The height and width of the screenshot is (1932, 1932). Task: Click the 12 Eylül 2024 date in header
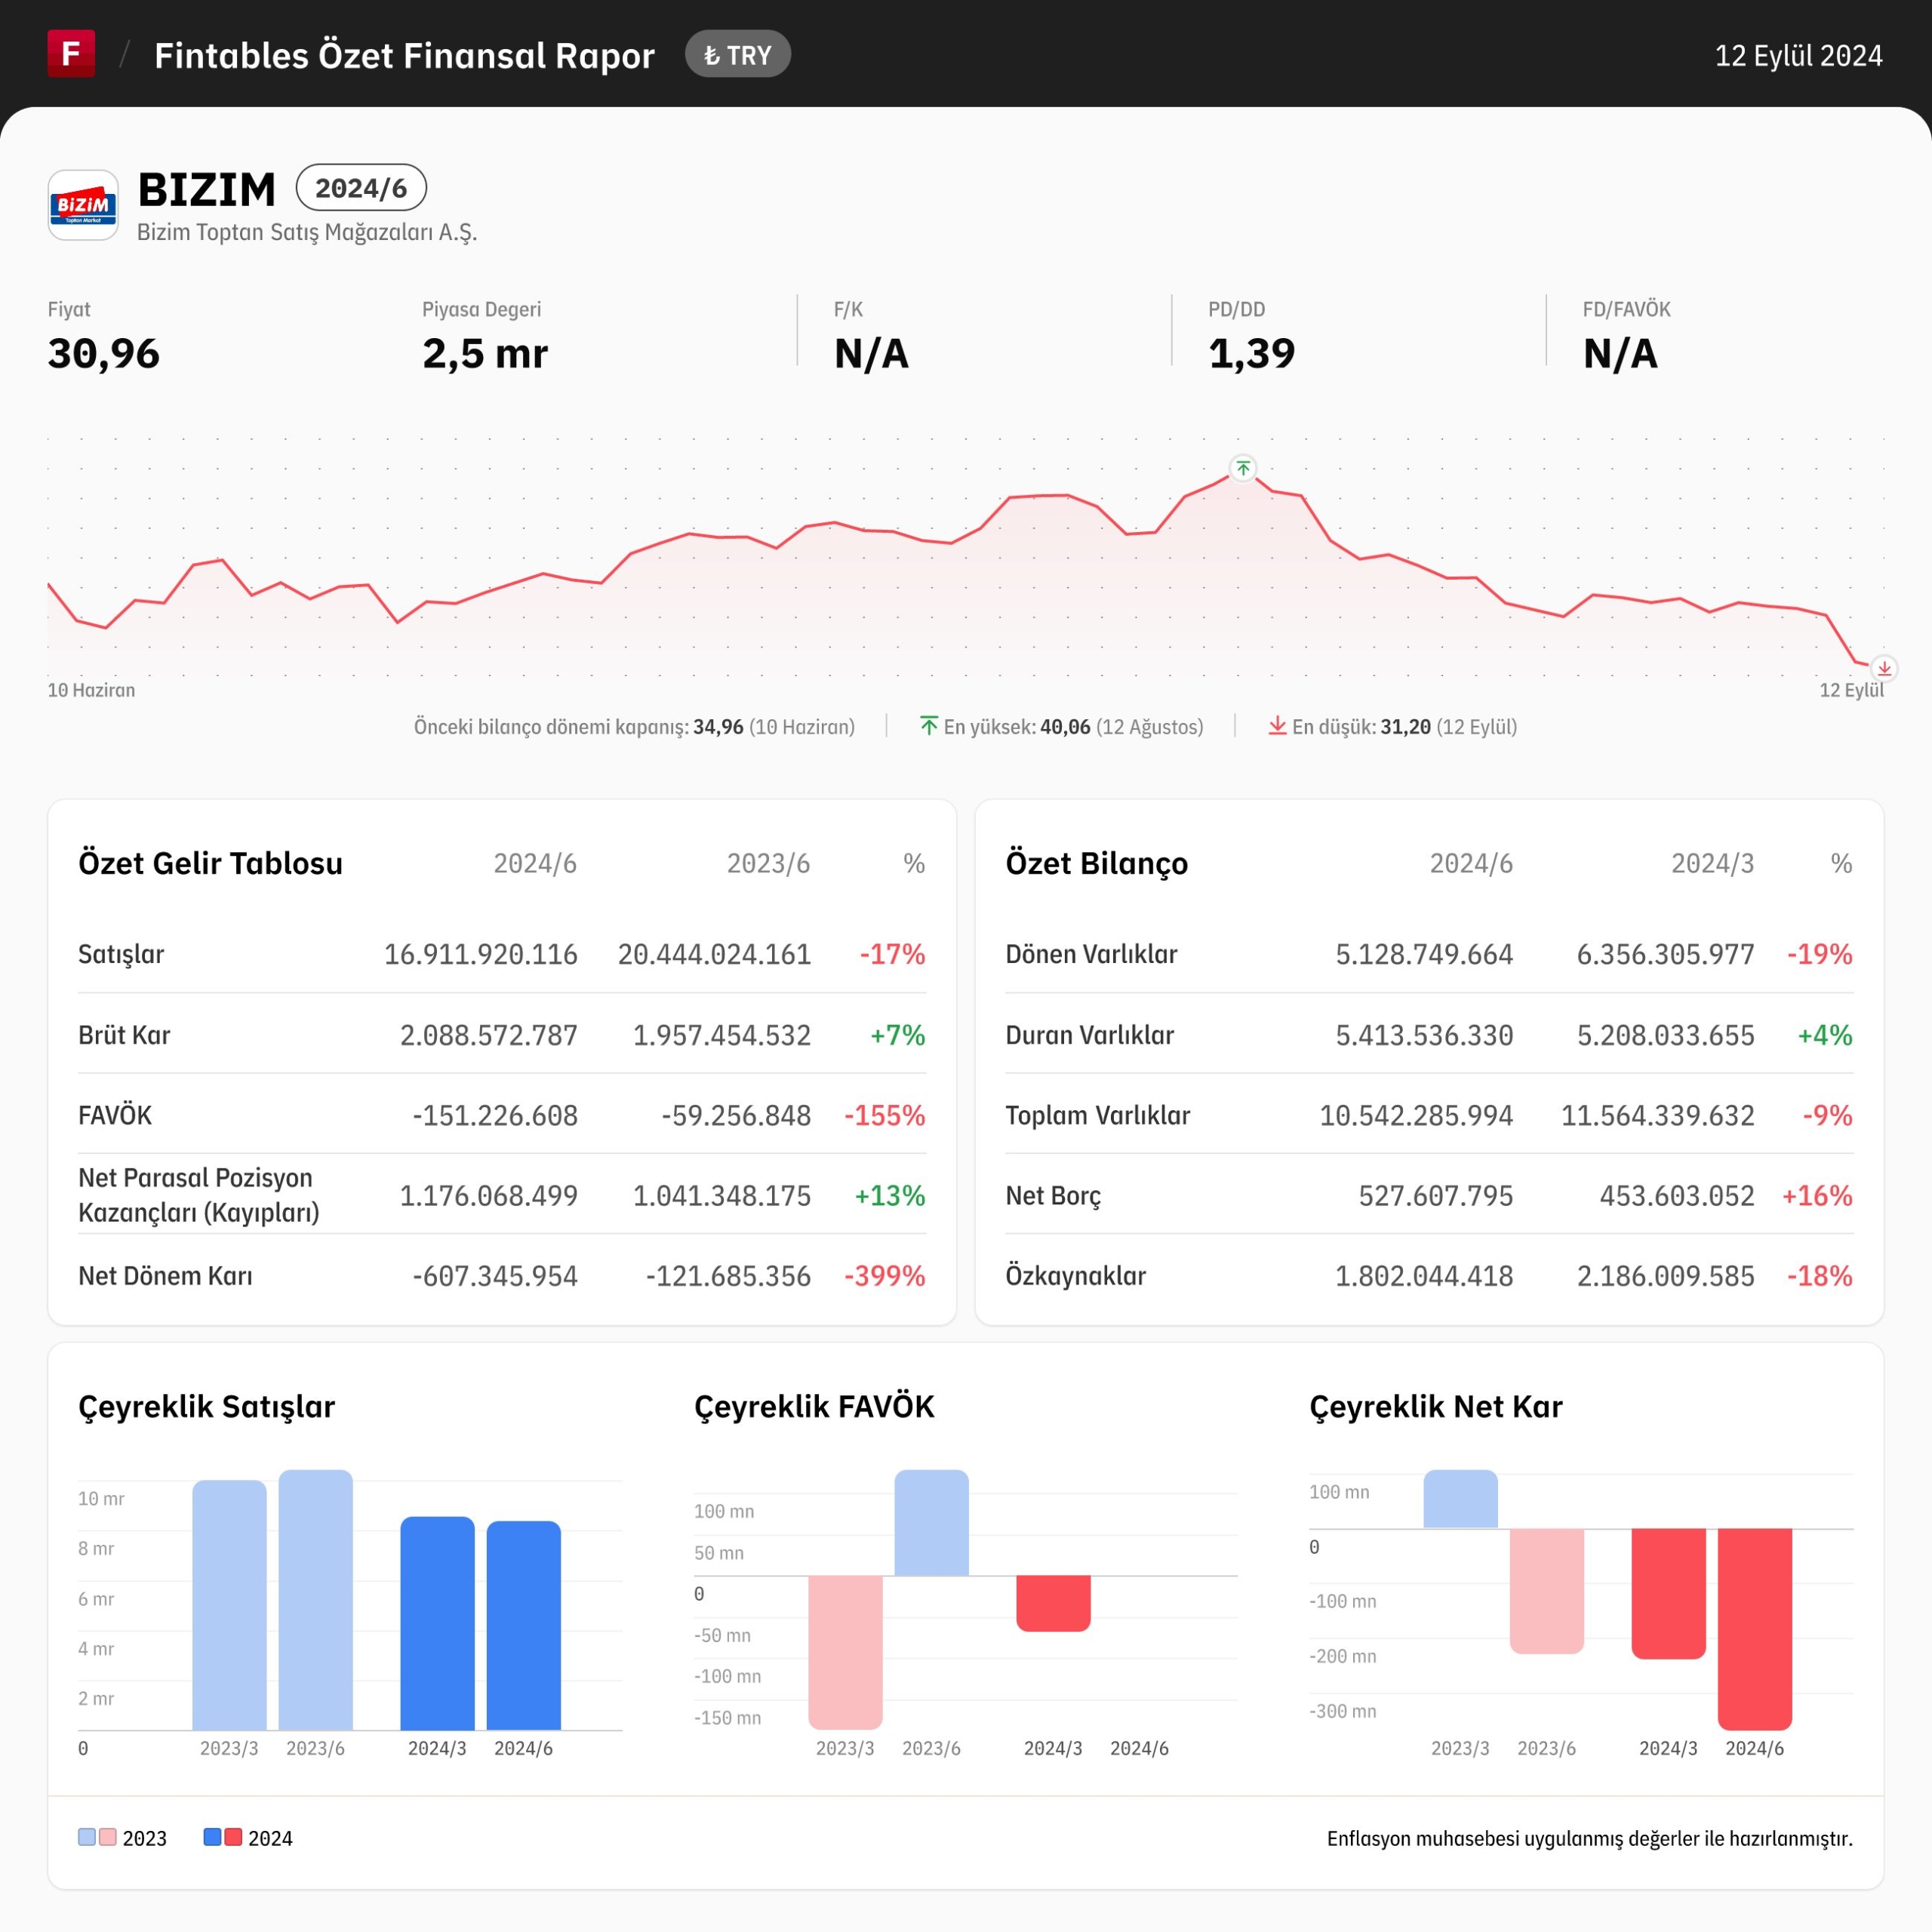click(1798, 55)
